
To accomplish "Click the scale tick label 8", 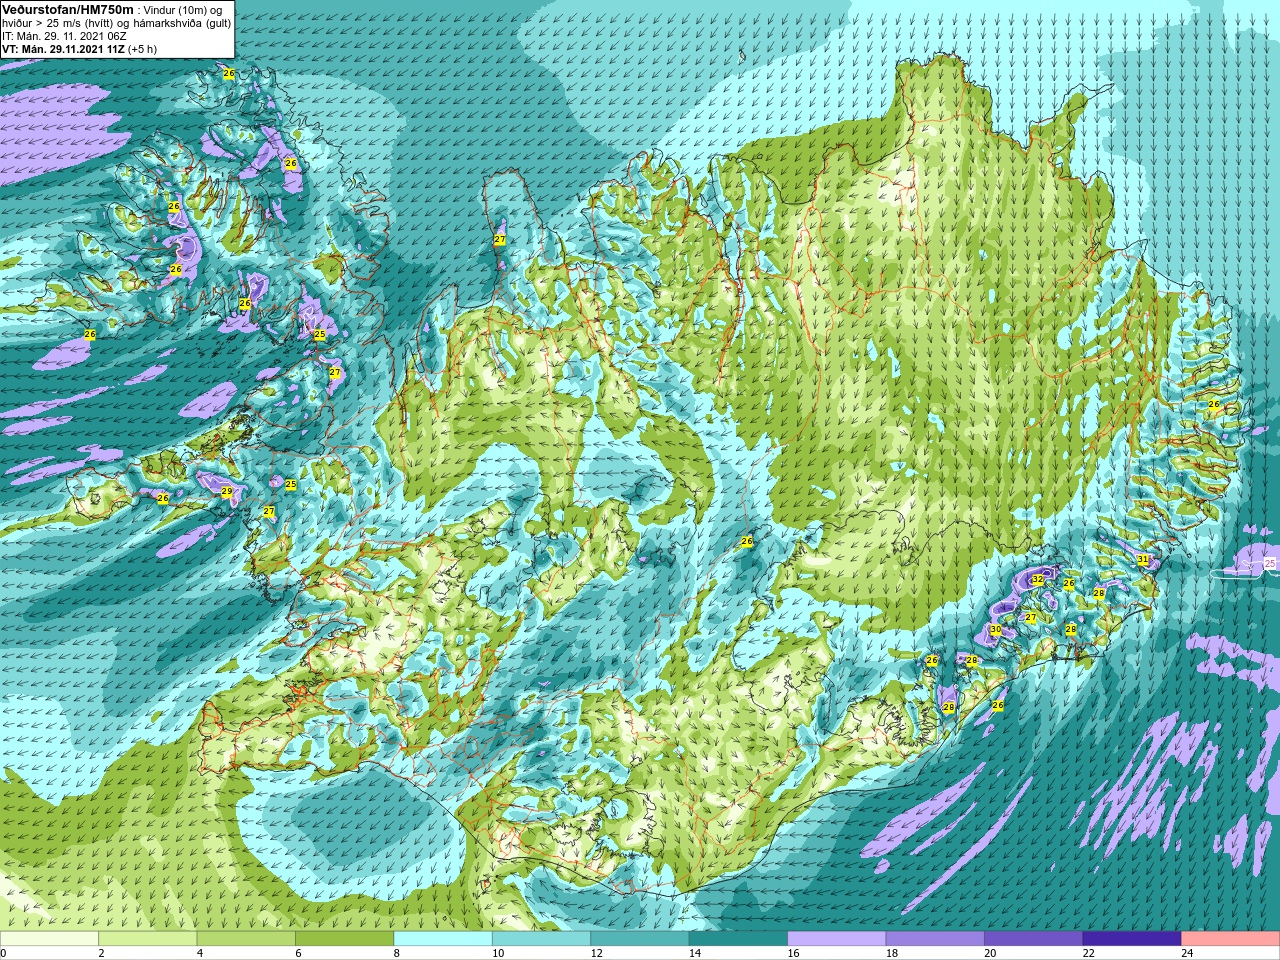I will coord(397,953).
